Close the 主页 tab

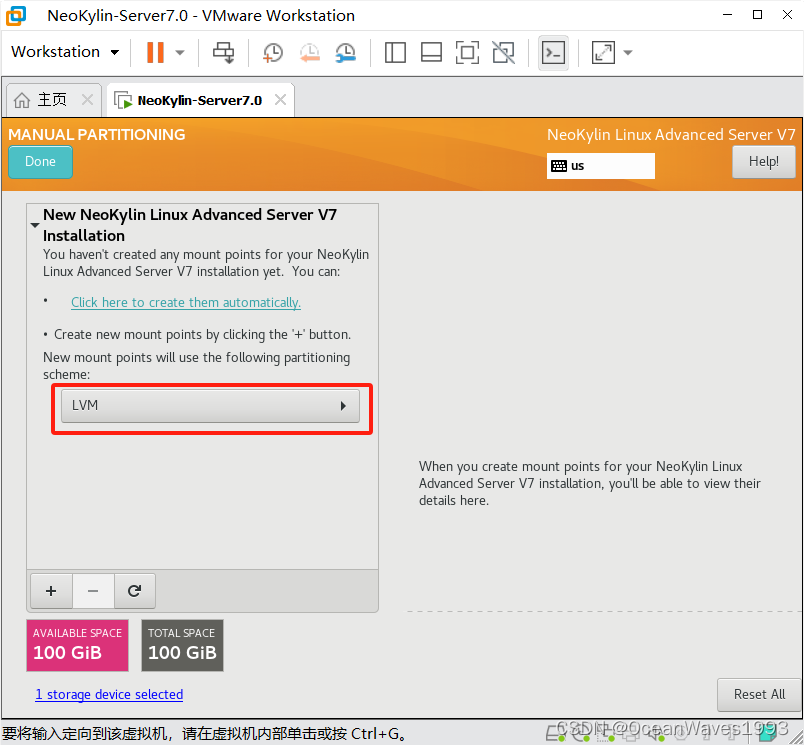pos(87,99)
